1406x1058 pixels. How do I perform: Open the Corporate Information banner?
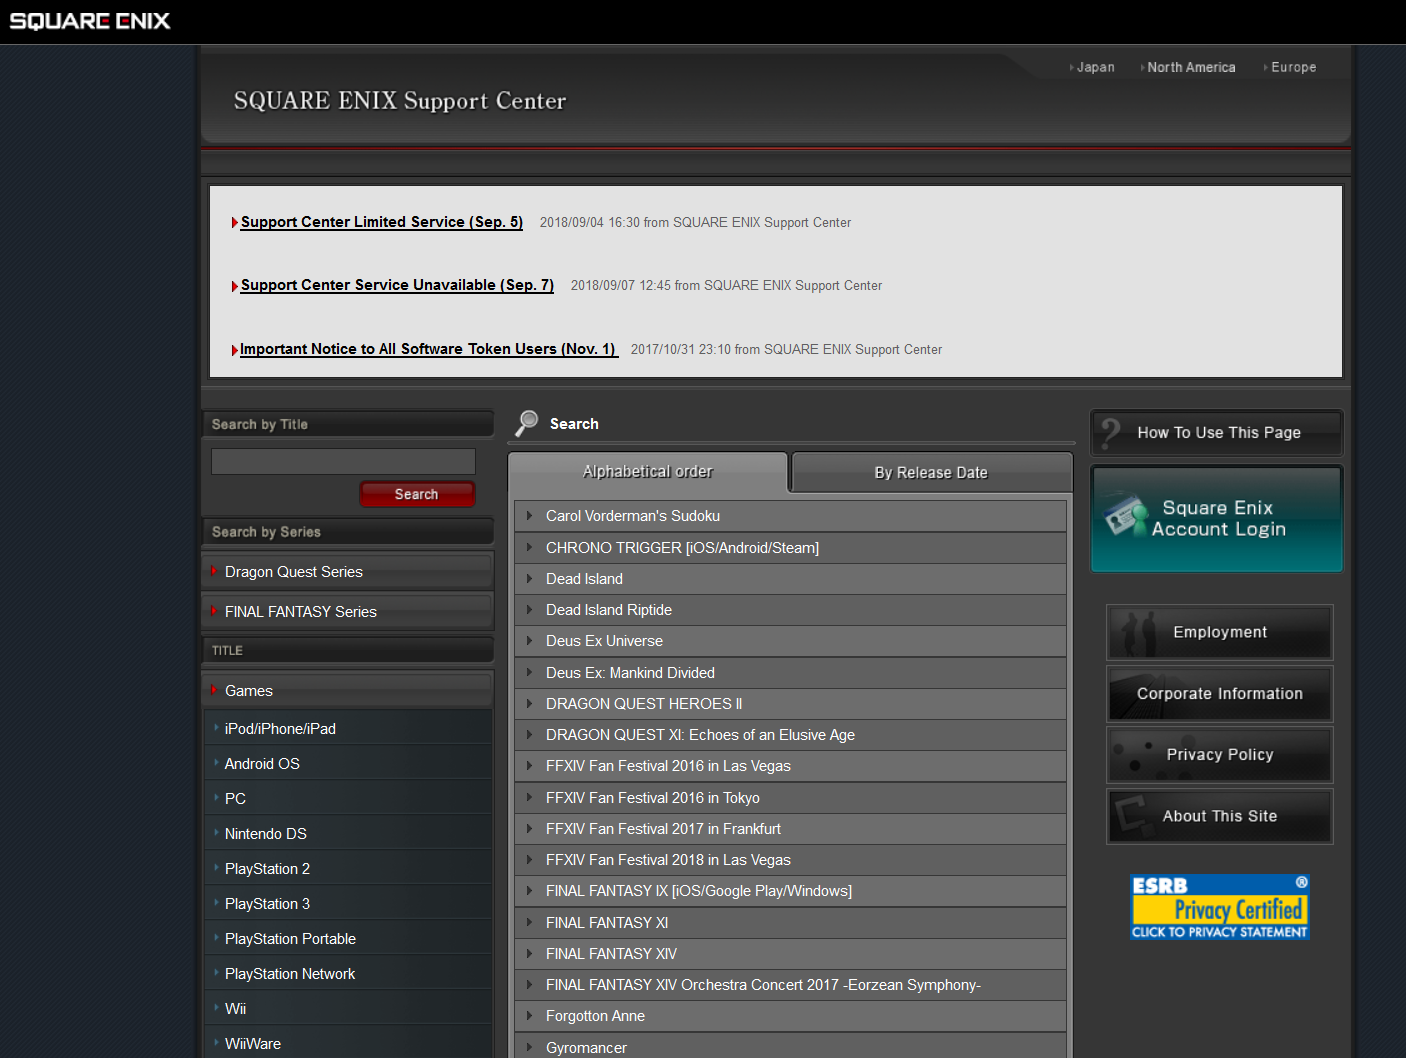[x=1219, y=694]
